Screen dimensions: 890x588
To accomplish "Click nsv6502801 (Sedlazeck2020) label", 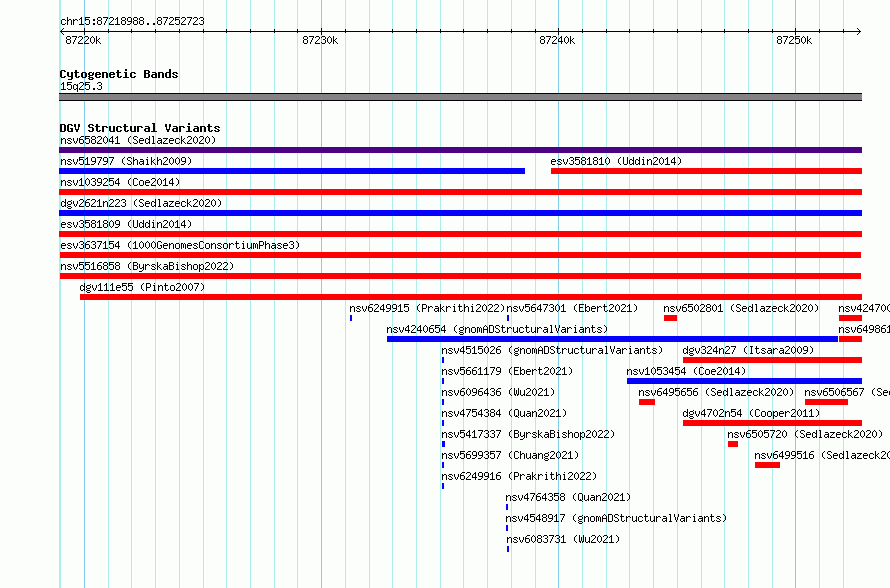I will [741, 308].
